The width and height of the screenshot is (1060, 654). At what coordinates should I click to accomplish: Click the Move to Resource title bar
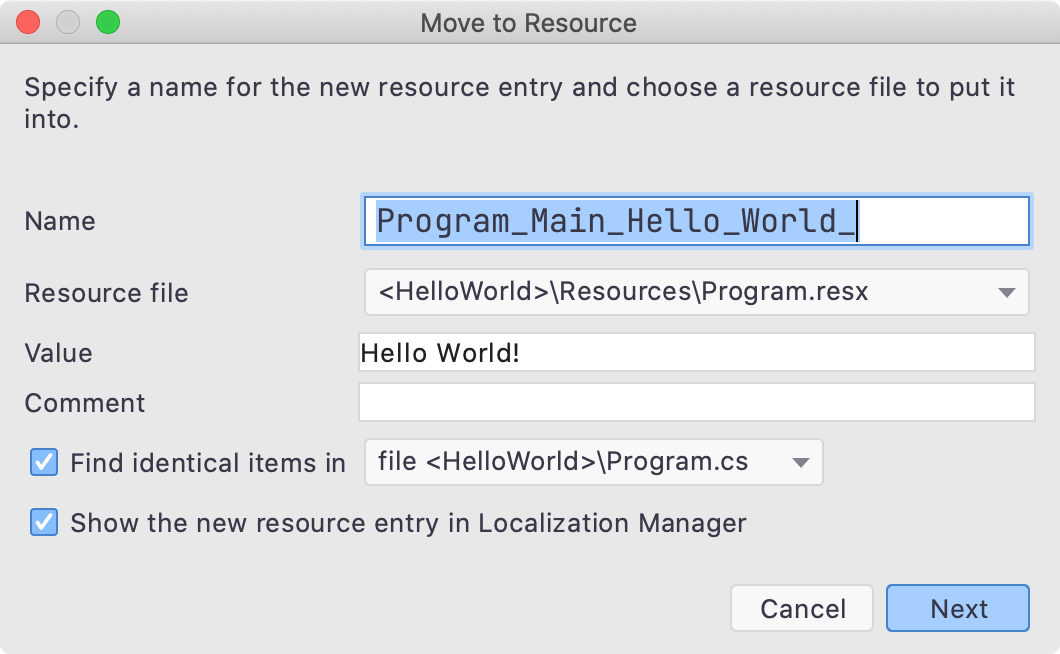point(530,22)
